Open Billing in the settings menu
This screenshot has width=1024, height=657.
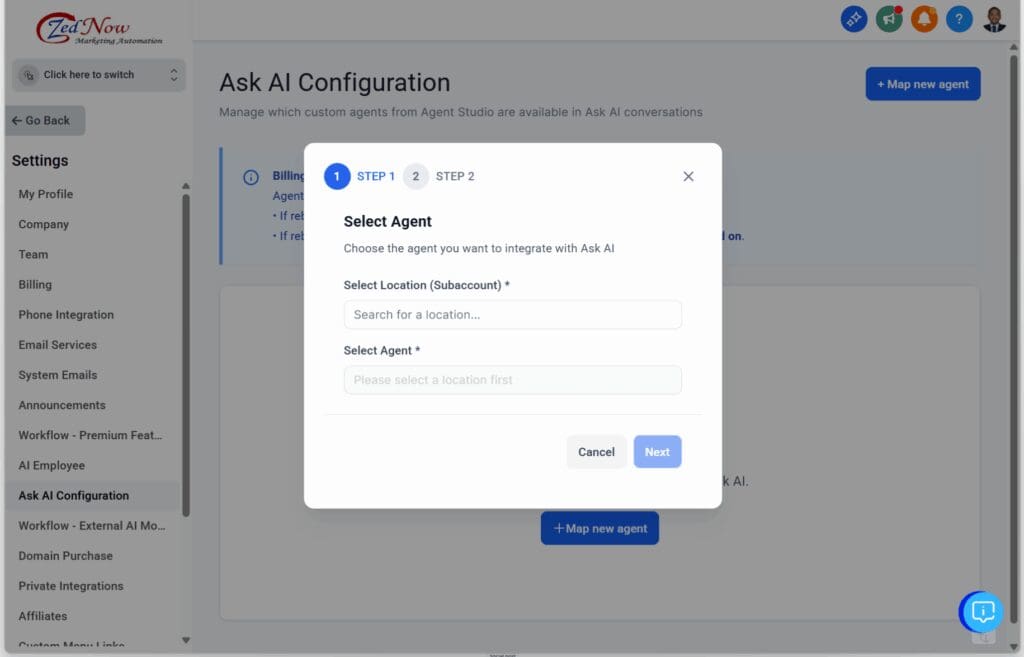pyautogui.click(x=35, y=285)
